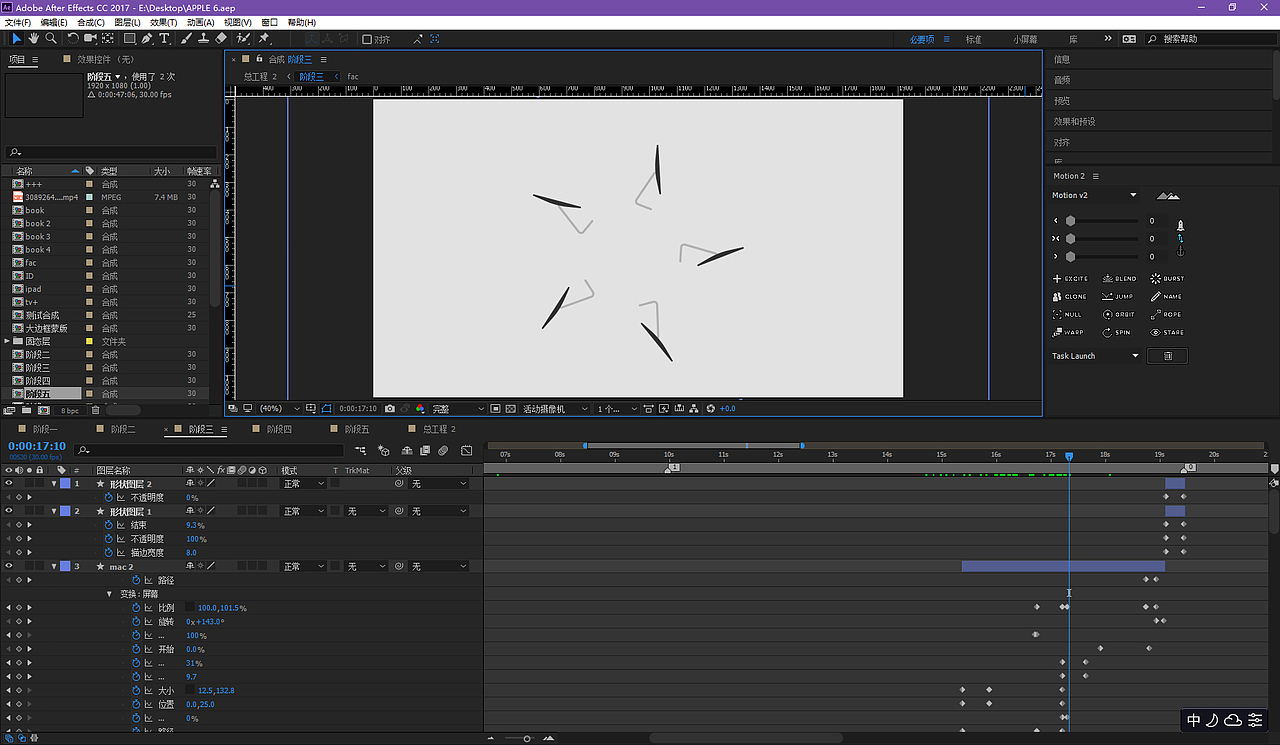Toggle transparency grid in the viewer
This screenshot has height=745, width=1280.
[x=511, y=409]
